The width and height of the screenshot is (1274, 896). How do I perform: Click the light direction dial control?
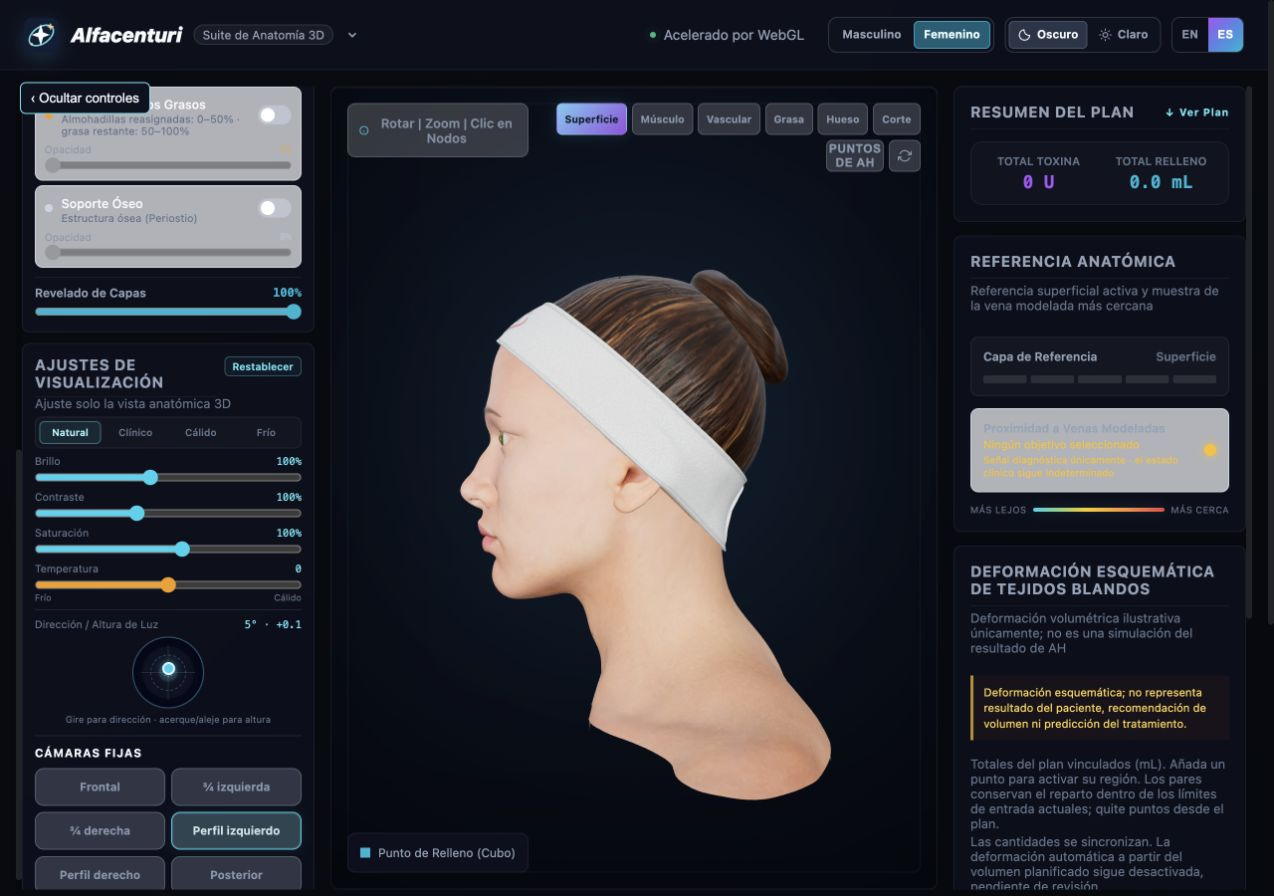[168, 669]
